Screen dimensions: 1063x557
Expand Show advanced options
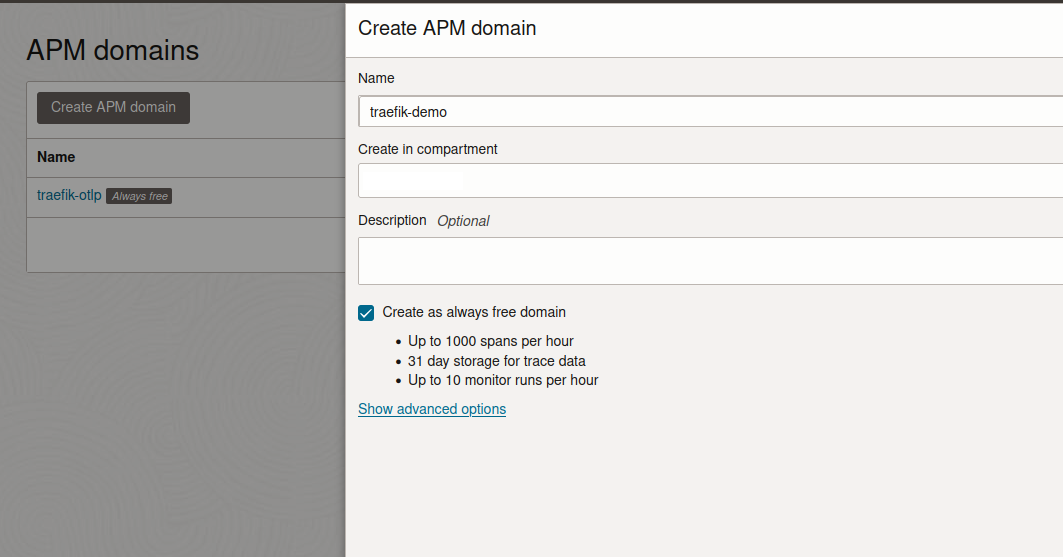(x=432, y=409)
